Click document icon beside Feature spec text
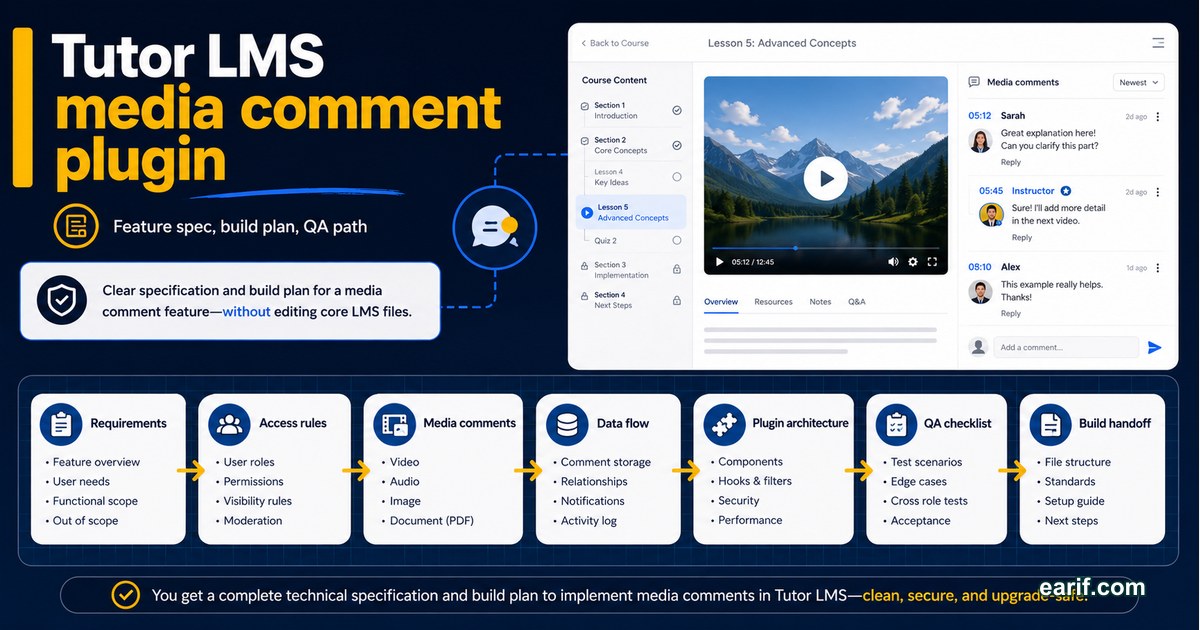 coord(76,227)
